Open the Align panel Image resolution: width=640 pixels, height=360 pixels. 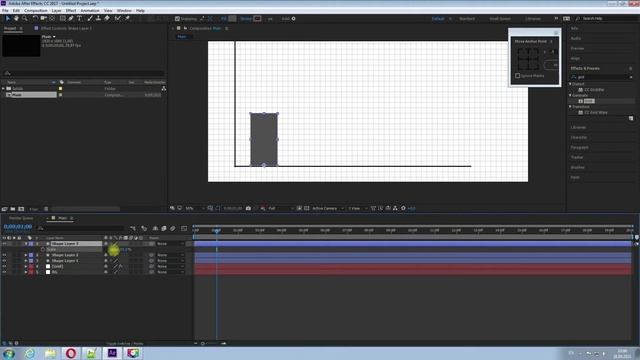pos(575,58)
